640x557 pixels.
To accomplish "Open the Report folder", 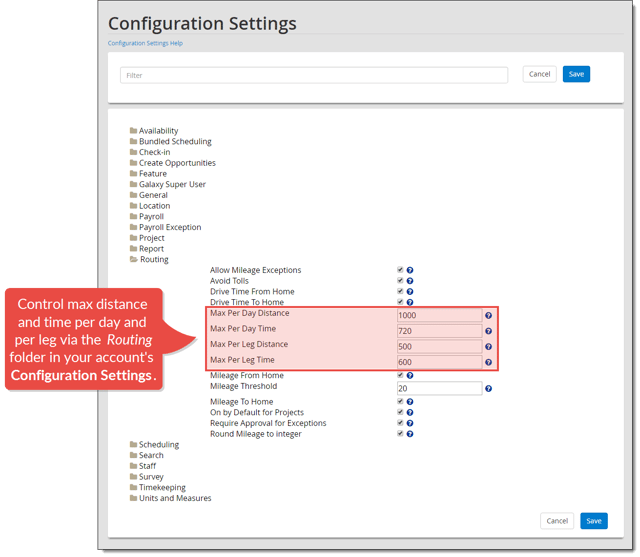I will (x=147, y=249).
